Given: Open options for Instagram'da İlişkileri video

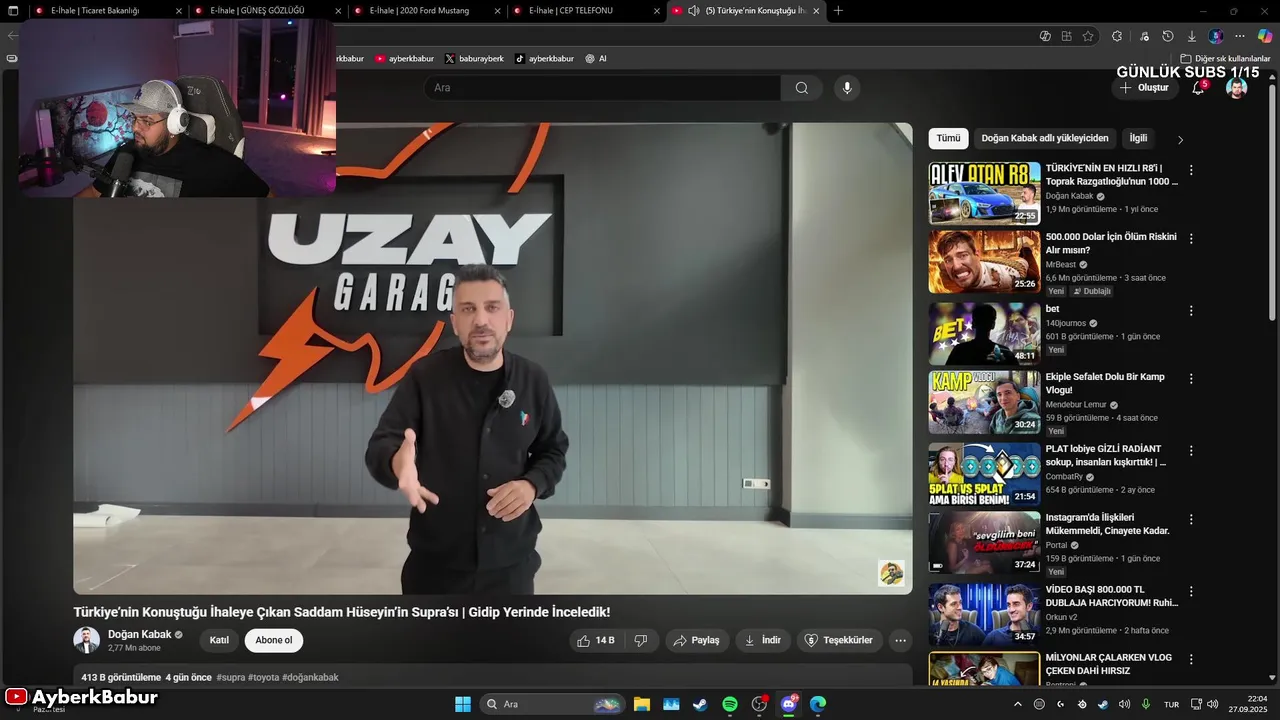Looking at the screenshot, I should (x=1190, y=520).
